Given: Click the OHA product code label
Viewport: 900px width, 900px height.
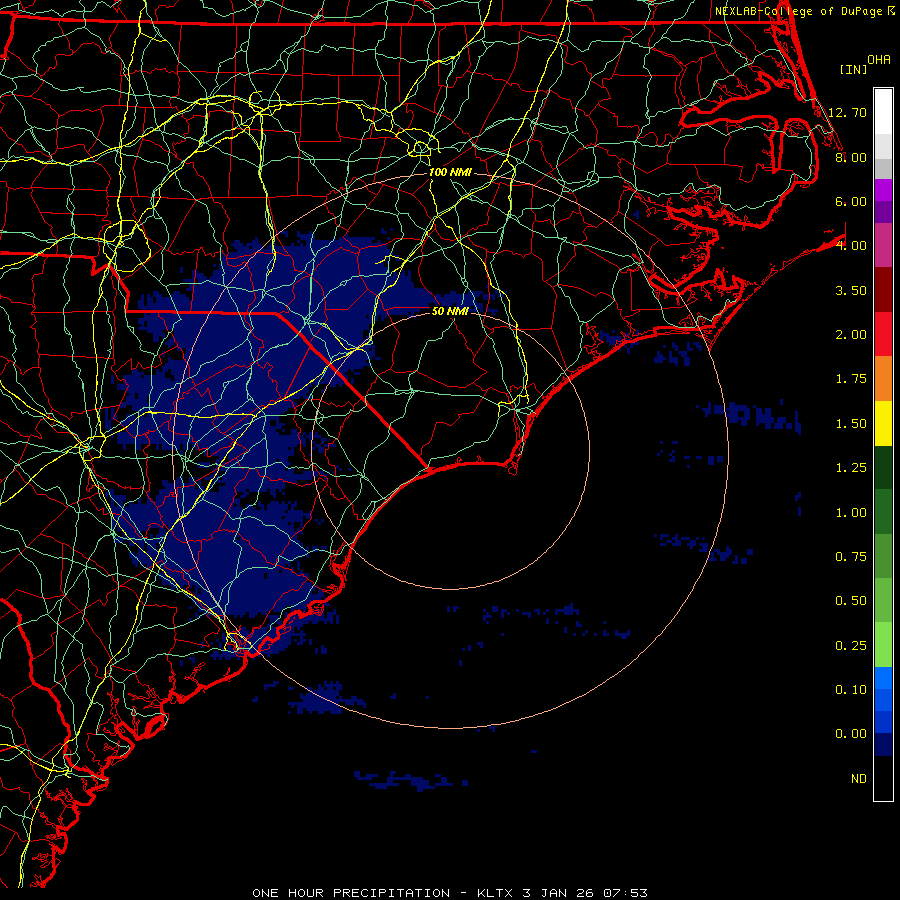Looking at the screenshot, I should pyautogui.click(x=879, y=60).
